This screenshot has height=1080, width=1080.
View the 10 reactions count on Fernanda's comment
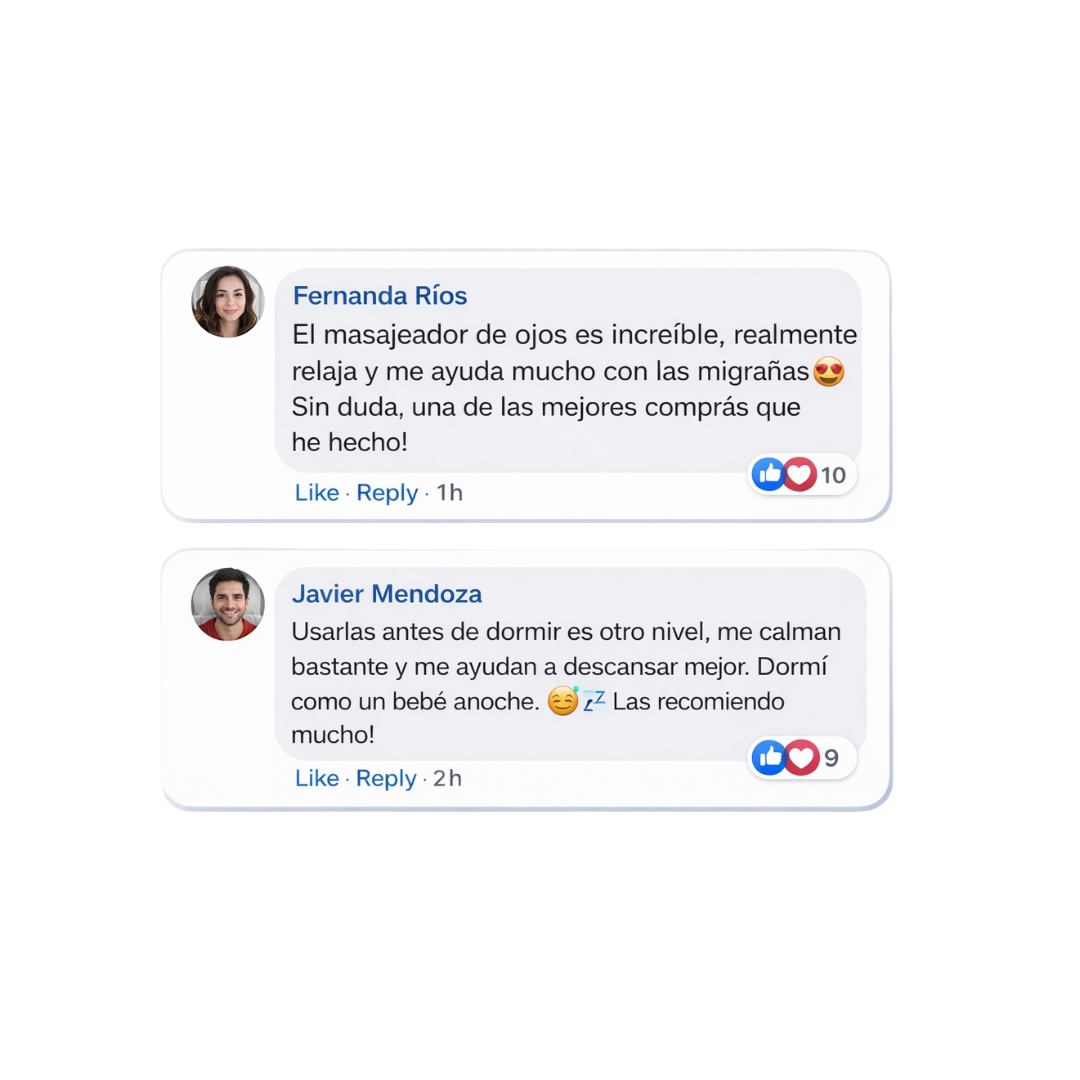(833, 475)
